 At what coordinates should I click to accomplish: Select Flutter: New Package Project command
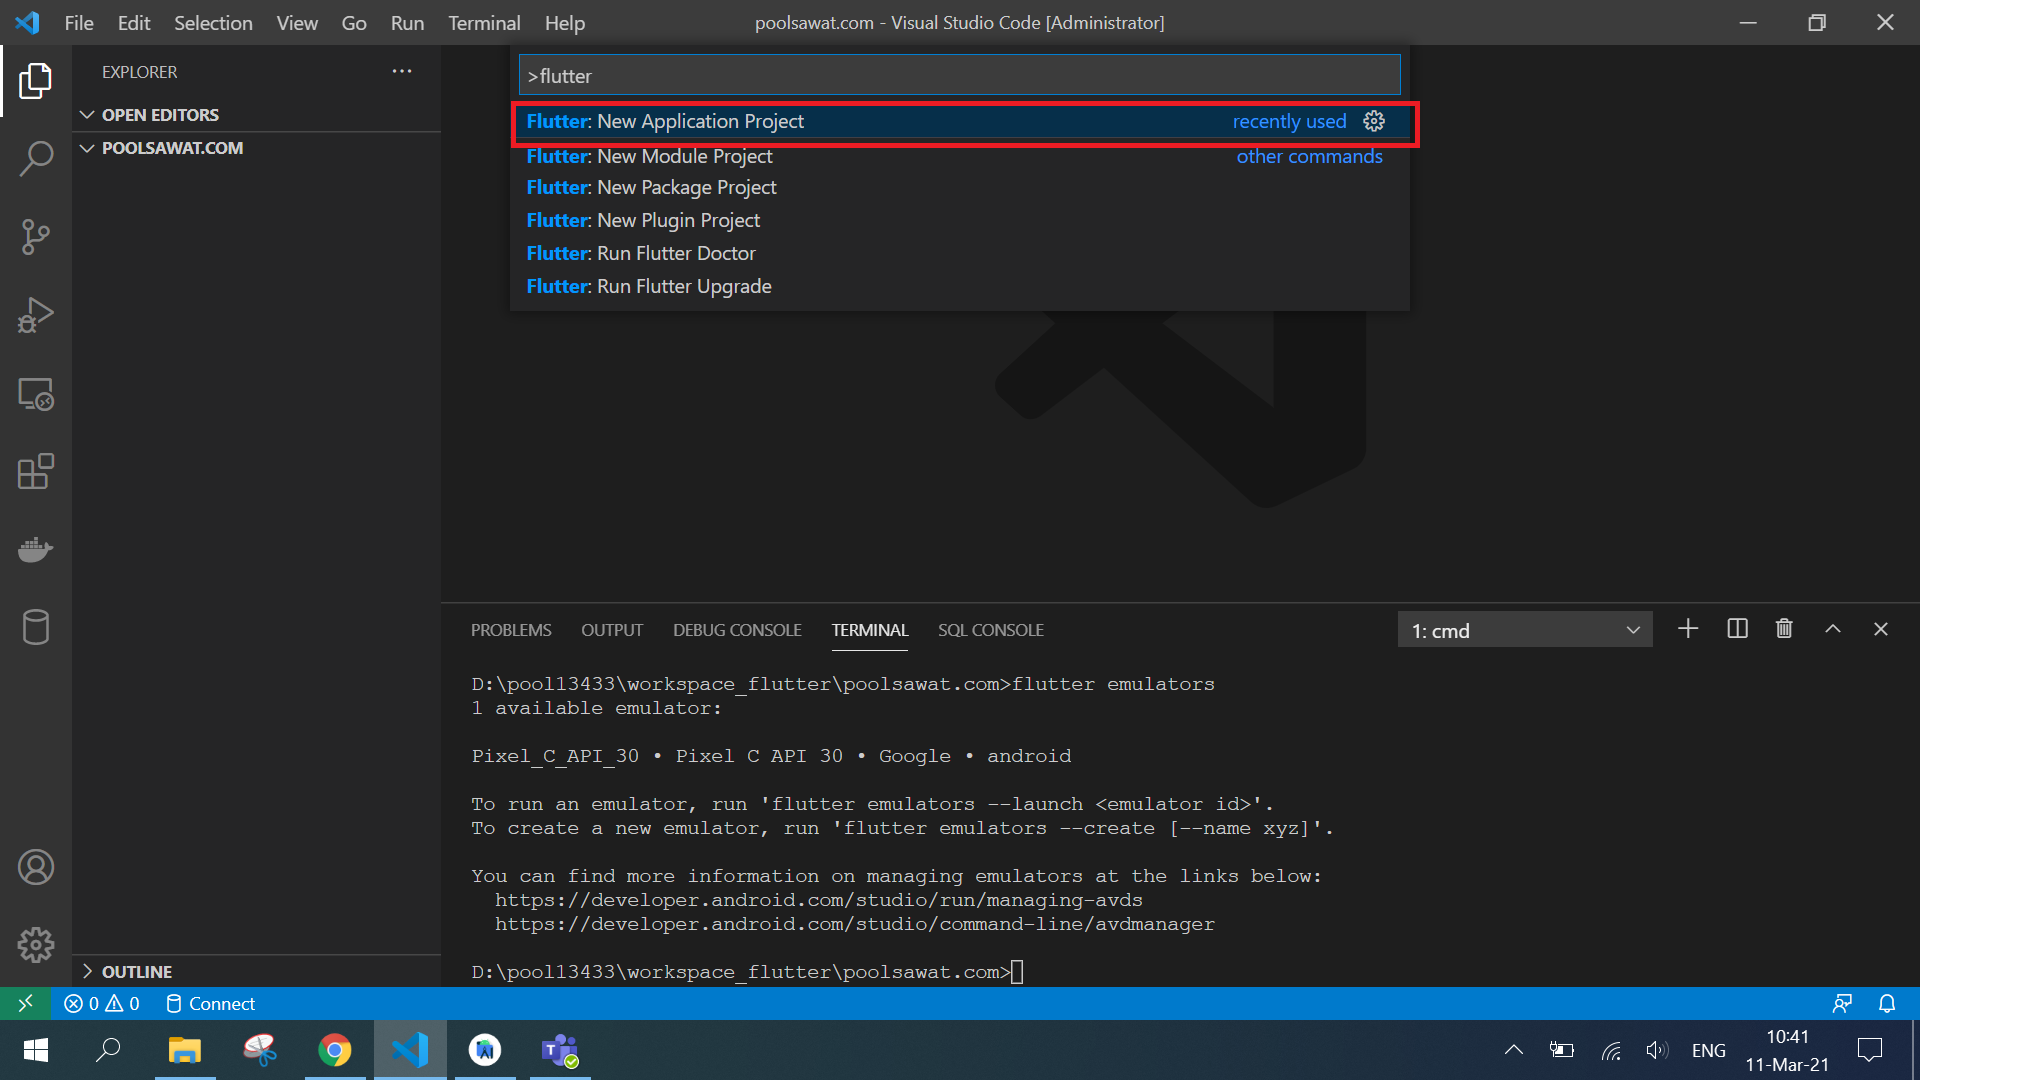(960, 188)
